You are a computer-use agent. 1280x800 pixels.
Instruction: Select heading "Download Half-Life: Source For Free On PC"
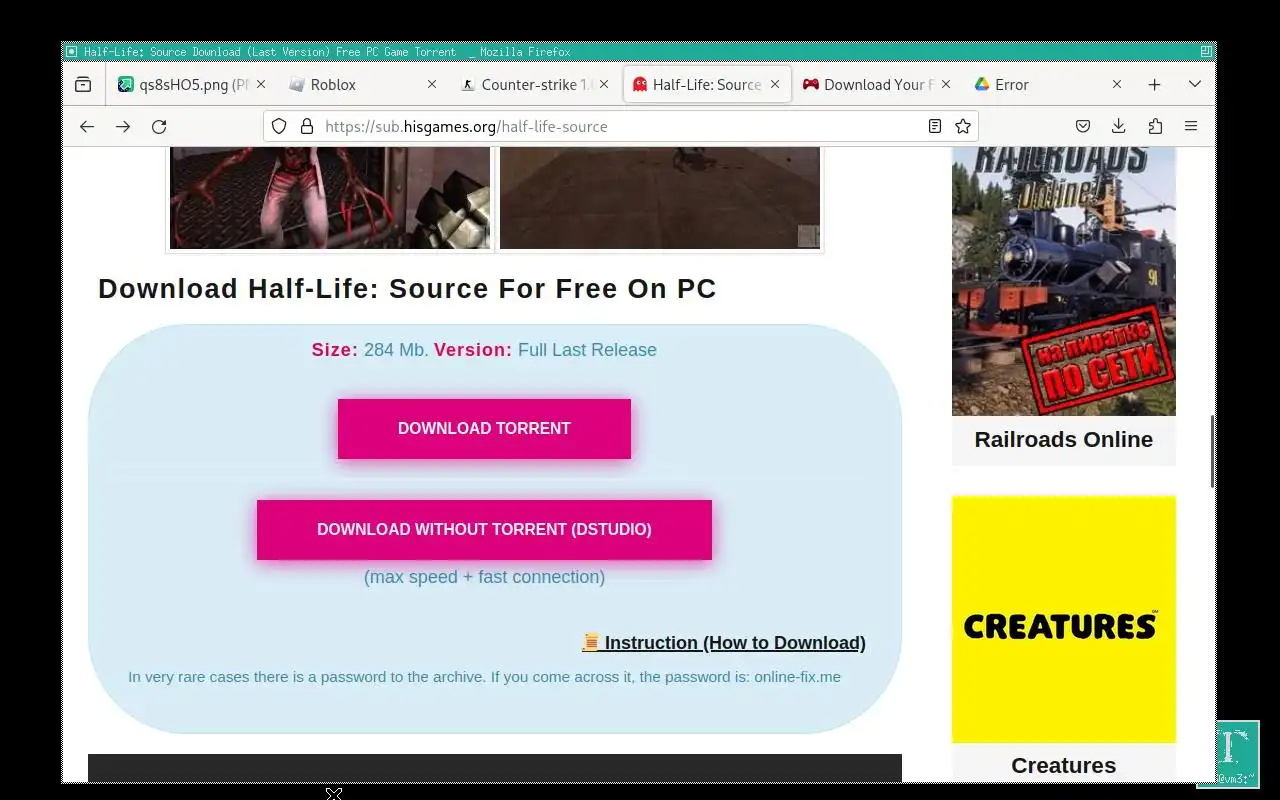pyautogui.click(x=407, y=289)
